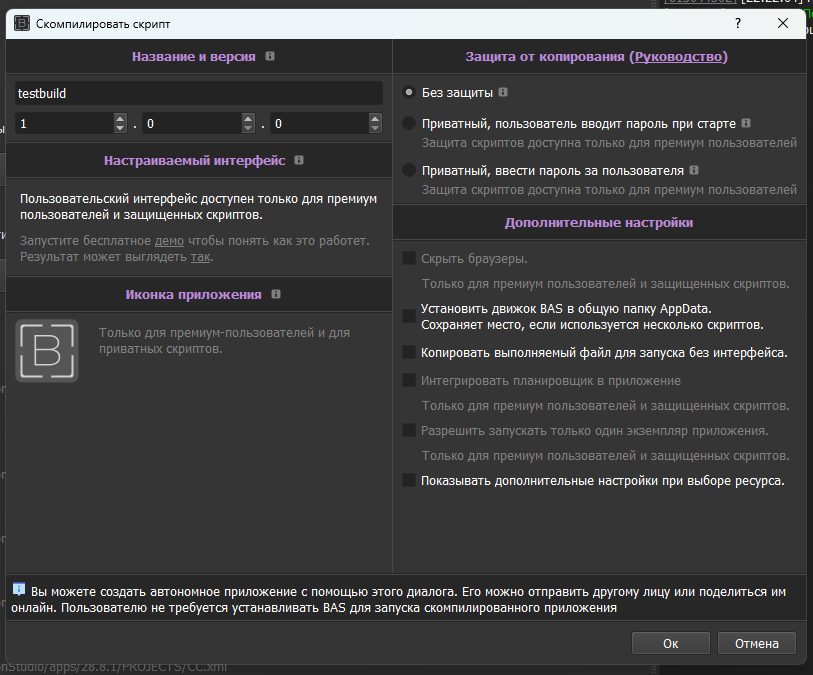Select the Без защиты radio button
The width and height of the screenshot is (813, 675).
[409, 92]
